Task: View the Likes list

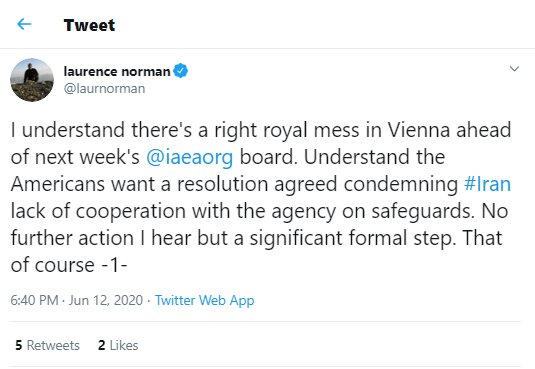Action: point(124,345)
